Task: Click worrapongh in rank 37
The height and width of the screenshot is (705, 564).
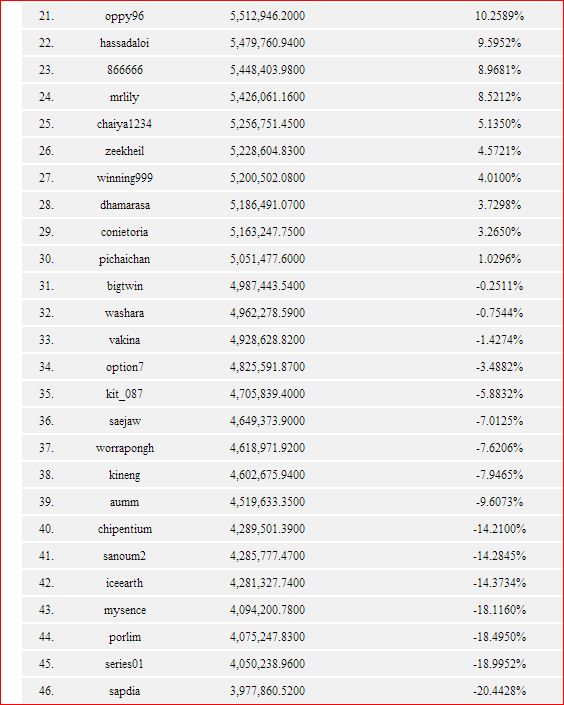Action: [125, 448]
